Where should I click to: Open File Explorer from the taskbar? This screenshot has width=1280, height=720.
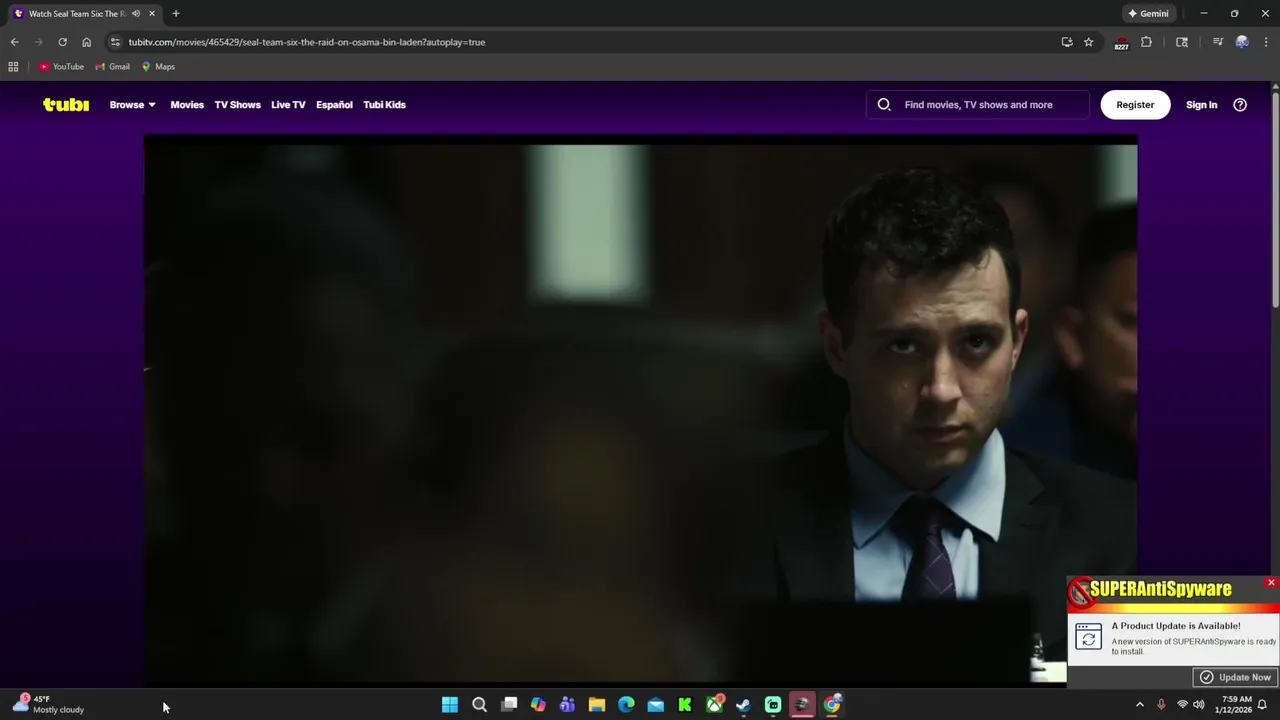point(597,705)
